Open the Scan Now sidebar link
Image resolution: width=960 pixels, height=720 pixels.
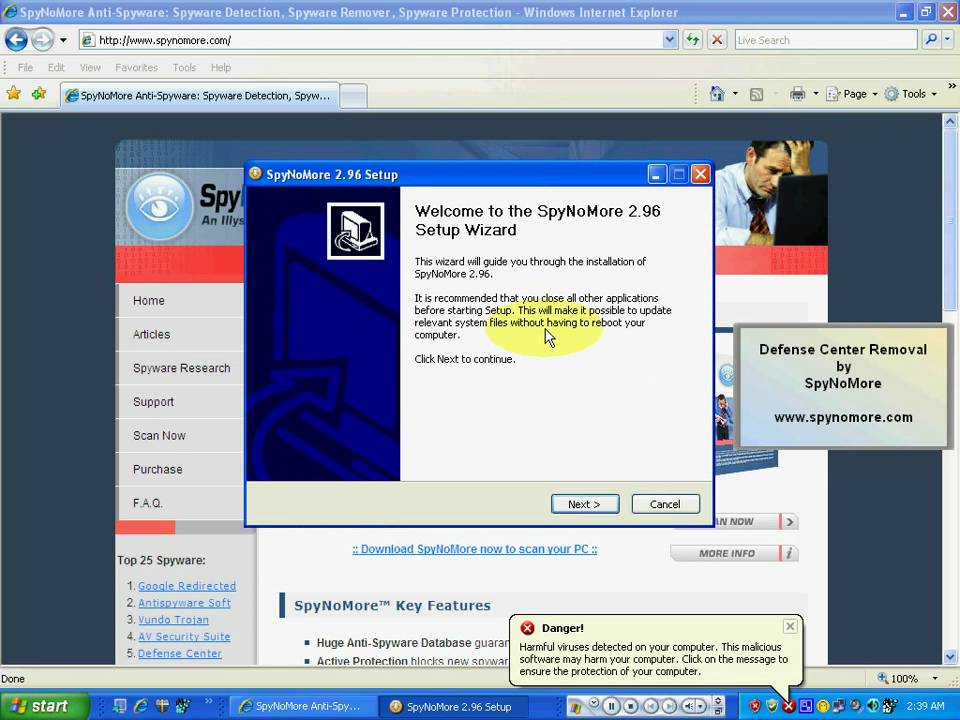point(159,435)
